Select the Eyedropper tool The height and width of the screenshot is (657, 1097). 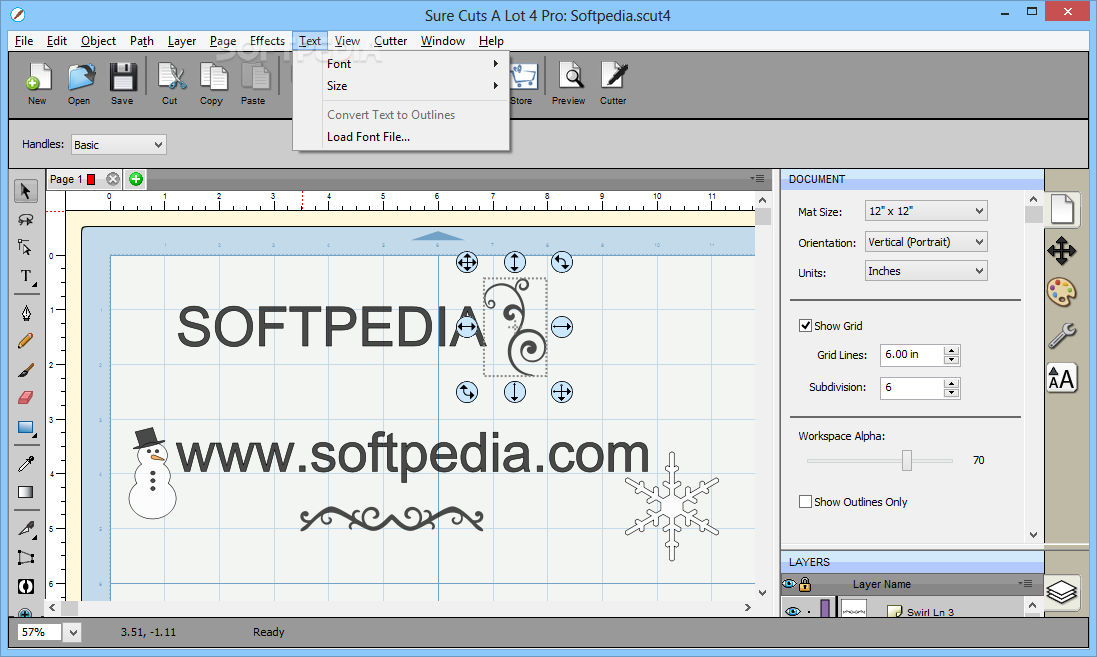[26, 463]
